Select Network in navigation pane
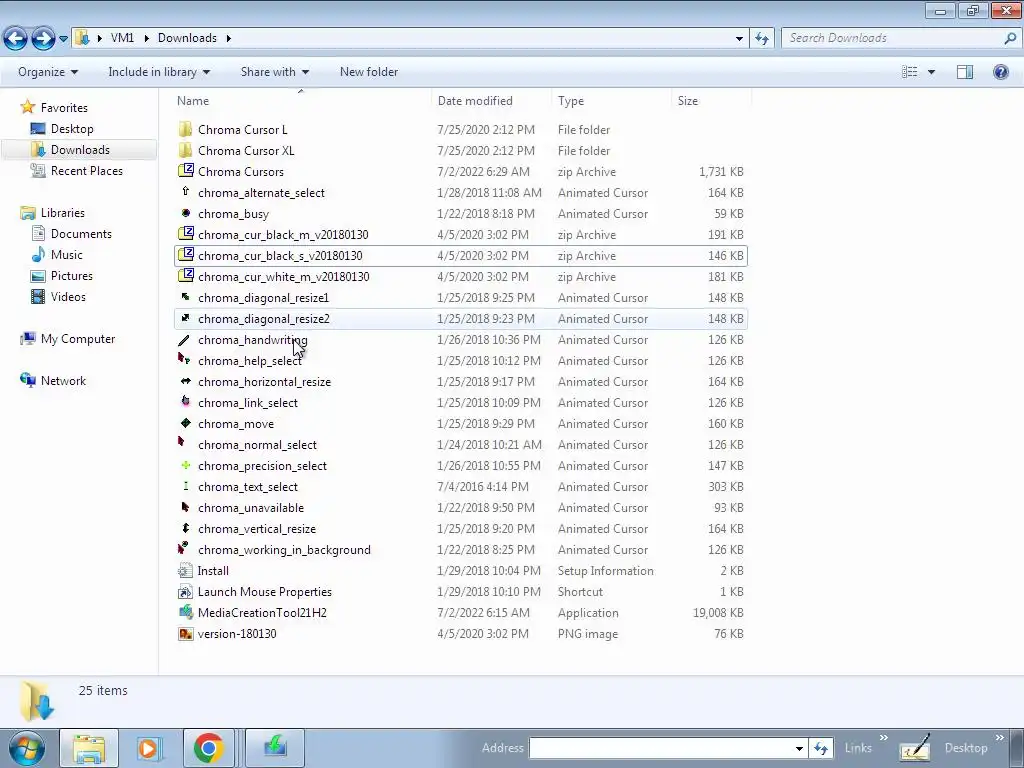The height and width of the screenshot is (768, 1024). [54, 380]
